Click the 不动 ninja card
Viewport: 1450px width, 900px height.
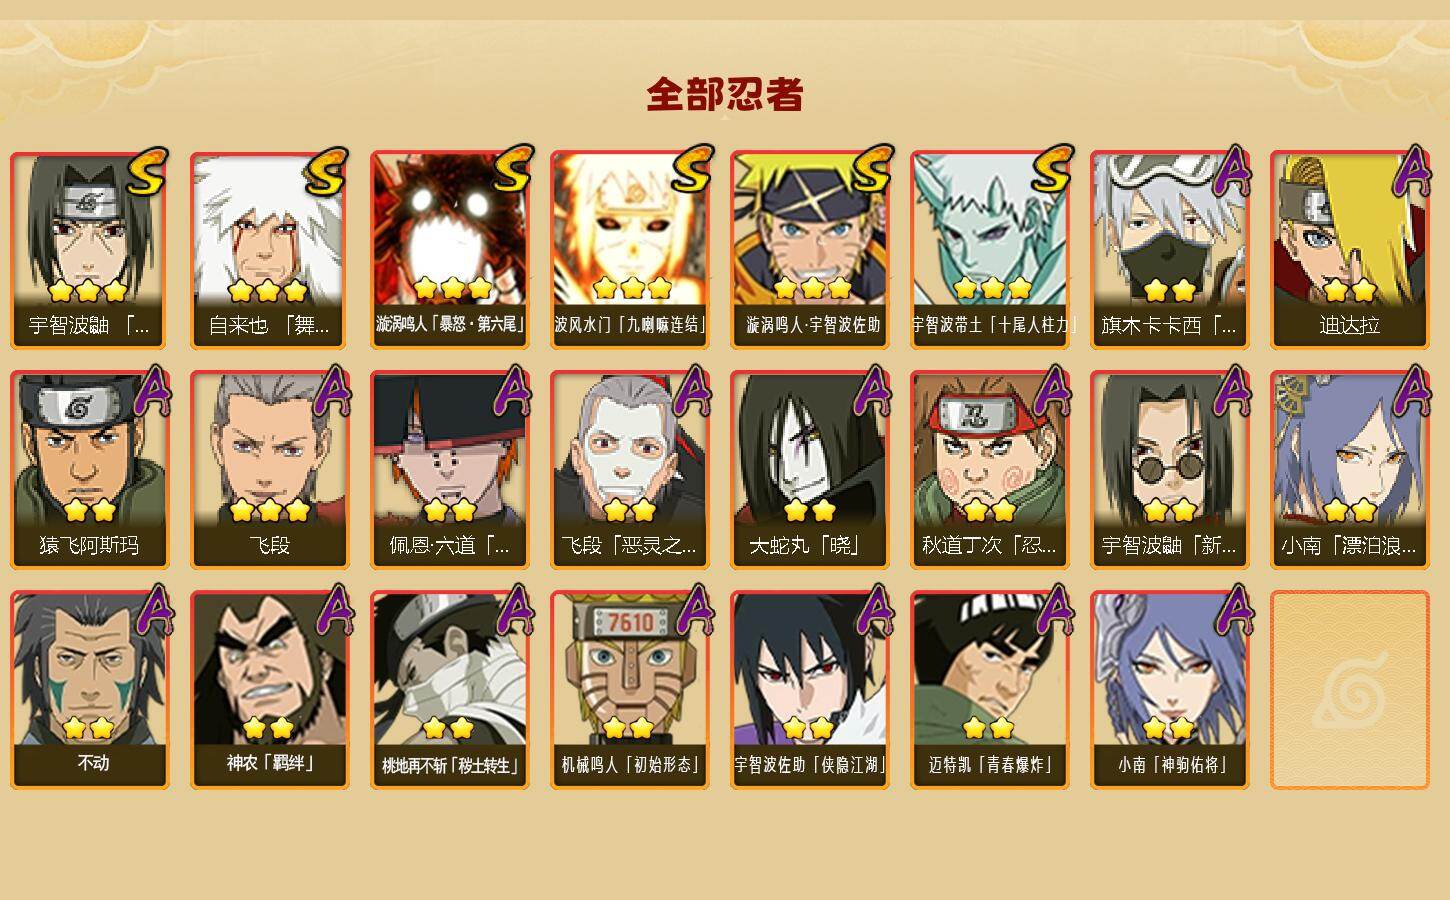[89, 690]
